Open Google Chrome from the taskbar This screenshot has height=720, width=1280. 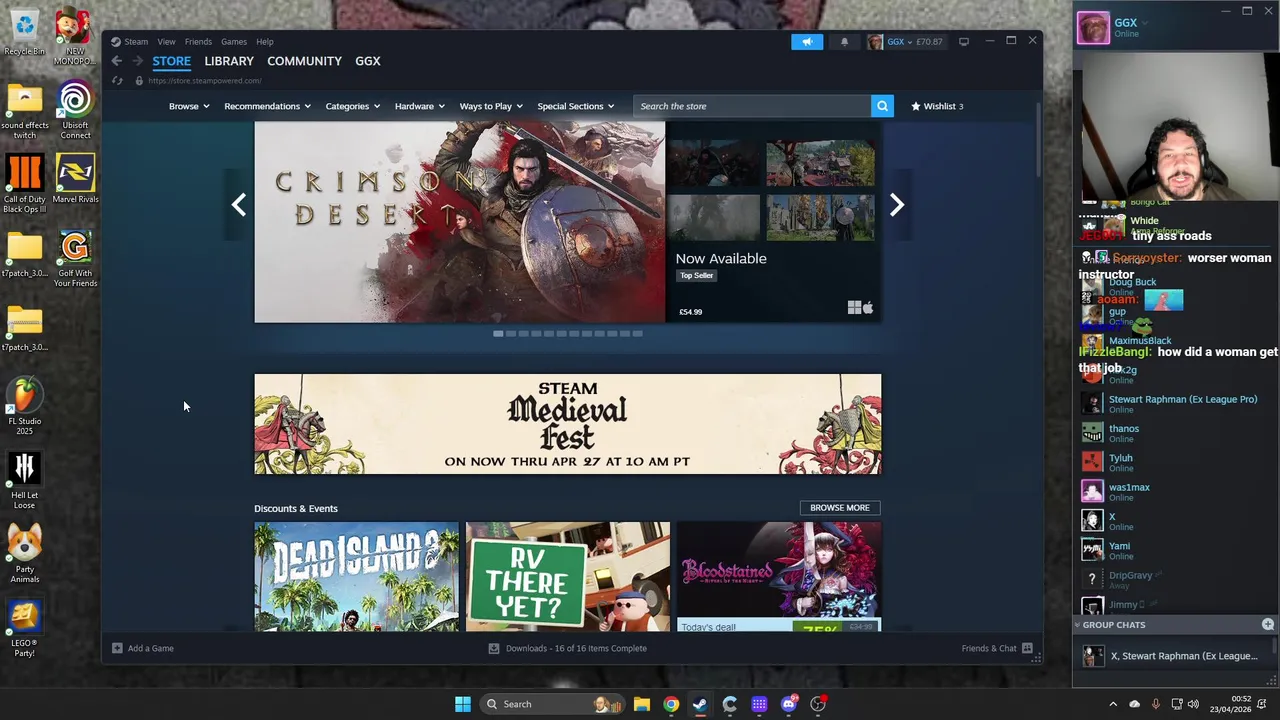point(671,704)
